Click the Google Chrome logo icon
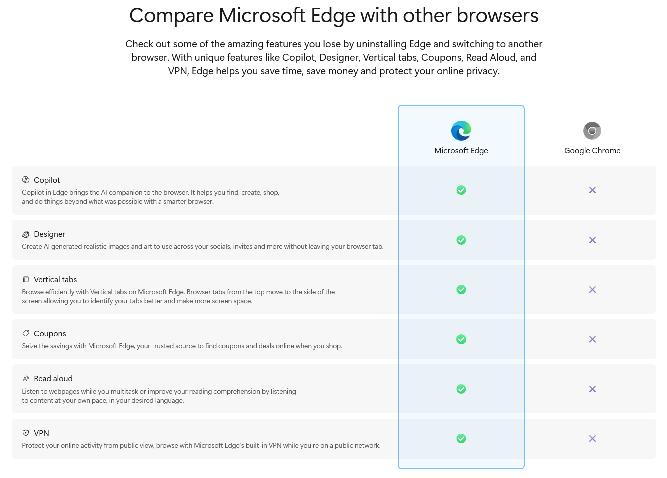667x478 pixels. coord(592,130)
